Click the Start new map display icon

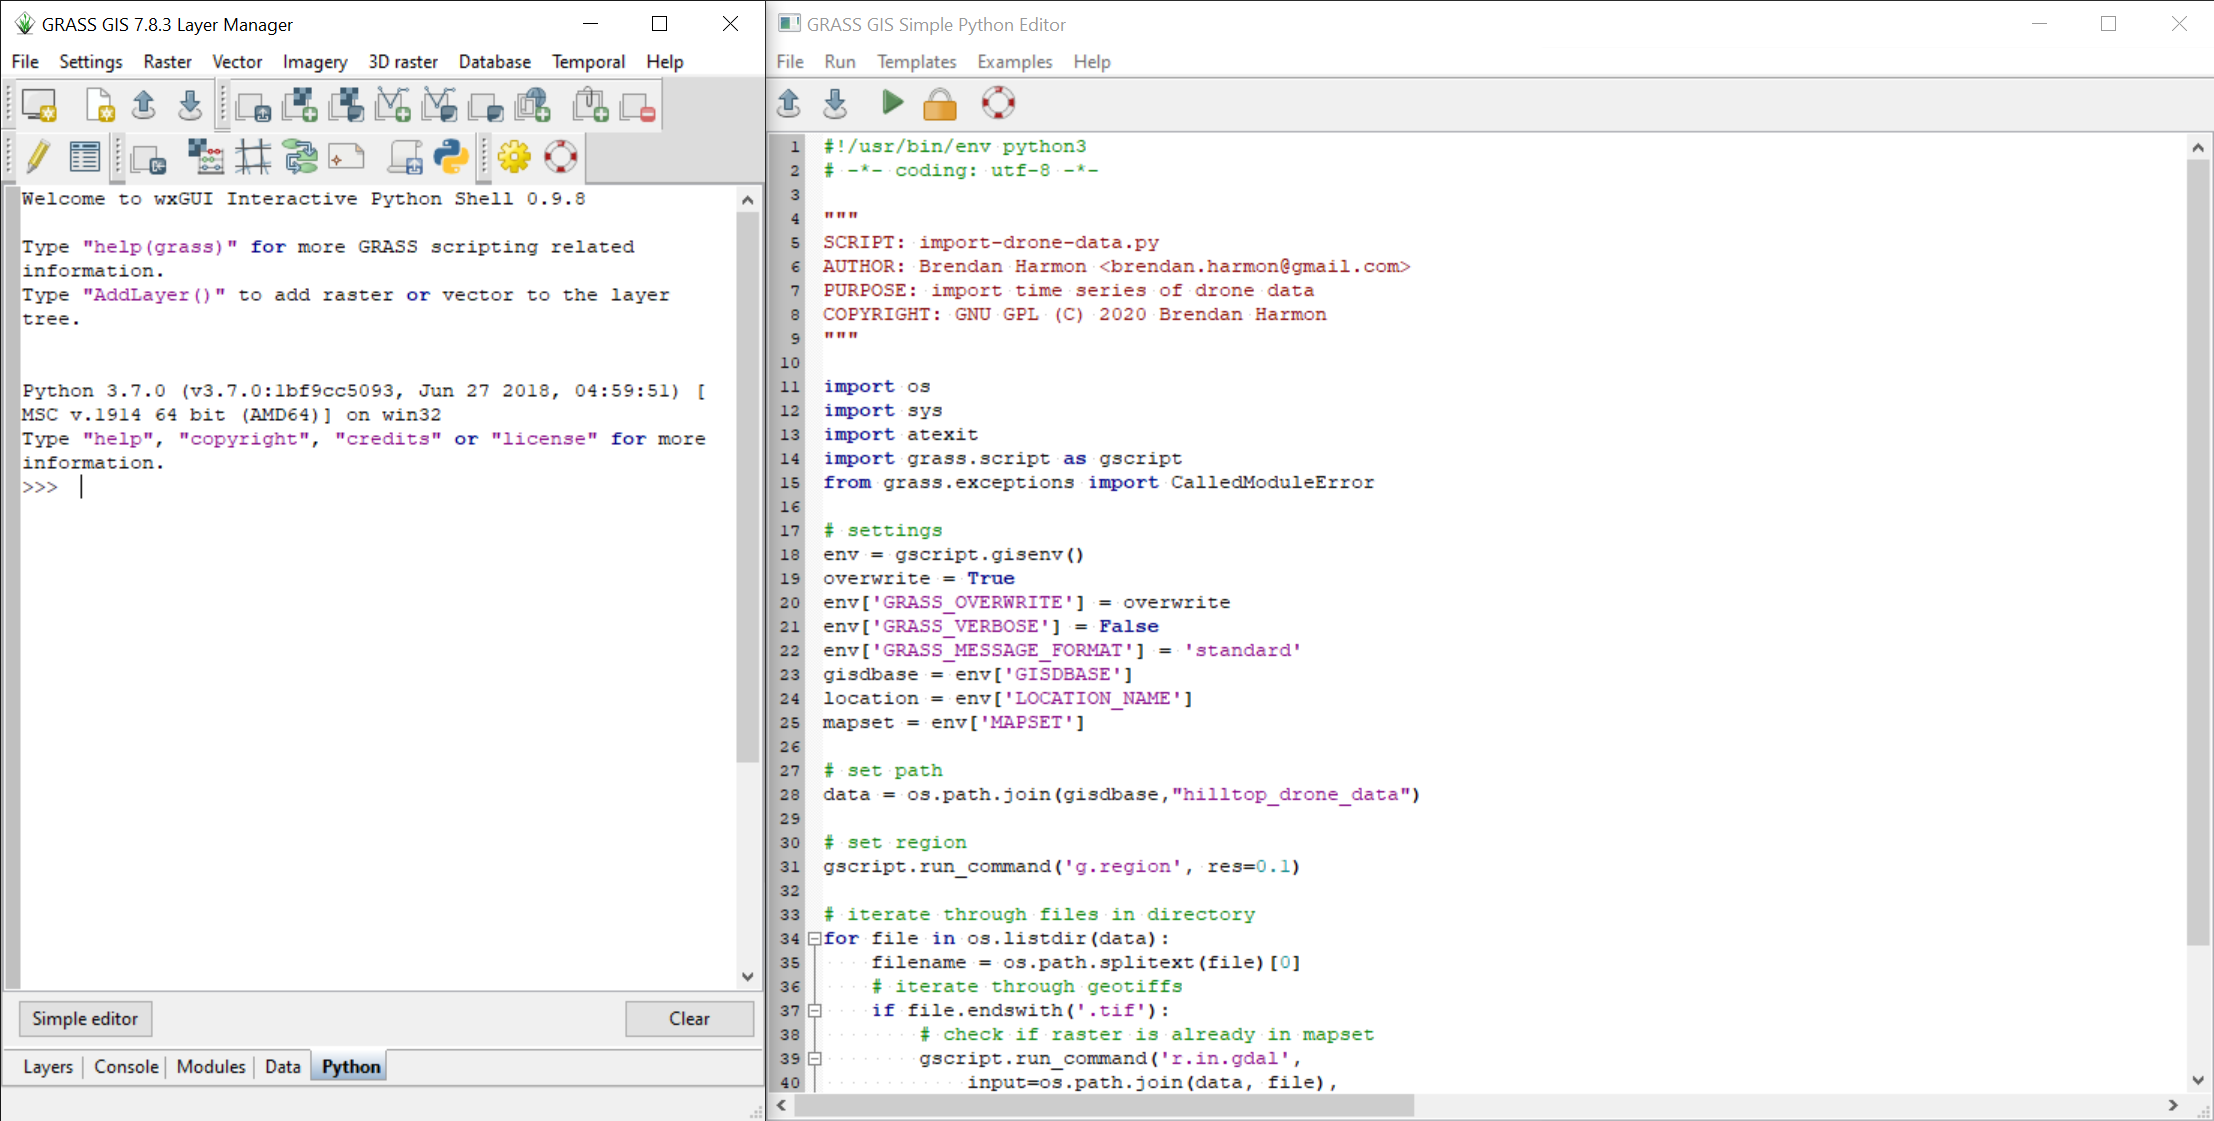point(39,104)
